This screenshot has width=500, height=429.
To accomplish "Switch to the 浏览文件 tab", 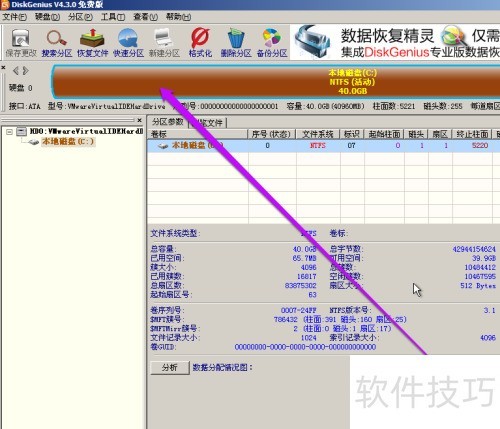I will coord(208,123).
